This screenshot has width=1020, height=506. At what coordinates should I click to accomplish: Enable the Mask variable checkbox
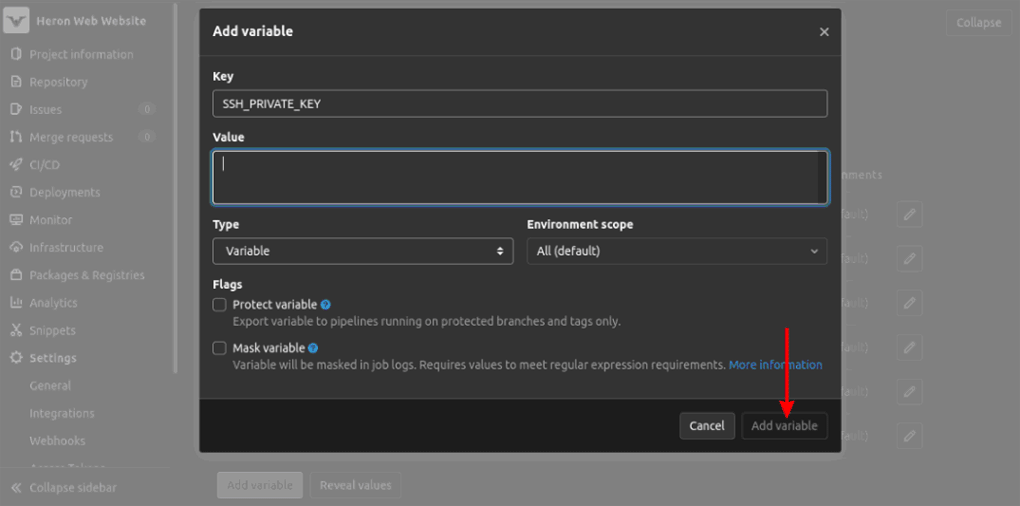tap(219, 348)
